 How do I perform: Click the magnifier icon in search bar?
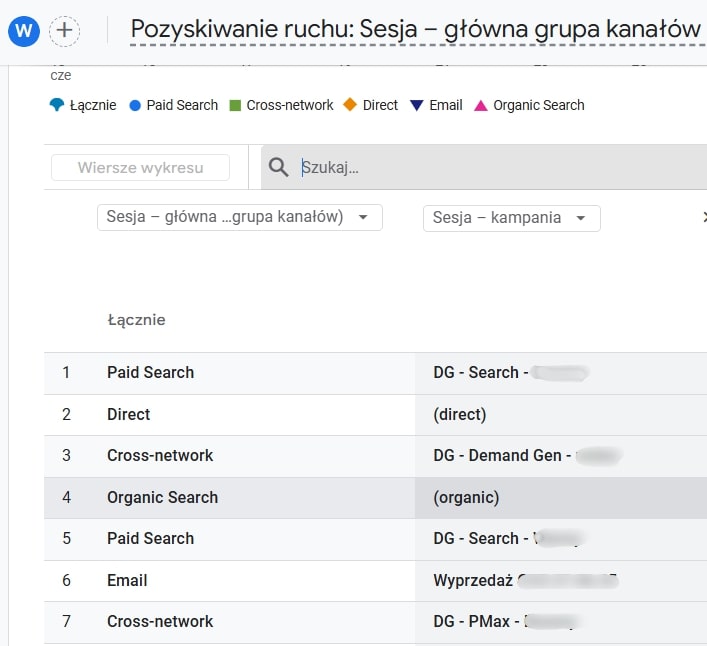279,168
